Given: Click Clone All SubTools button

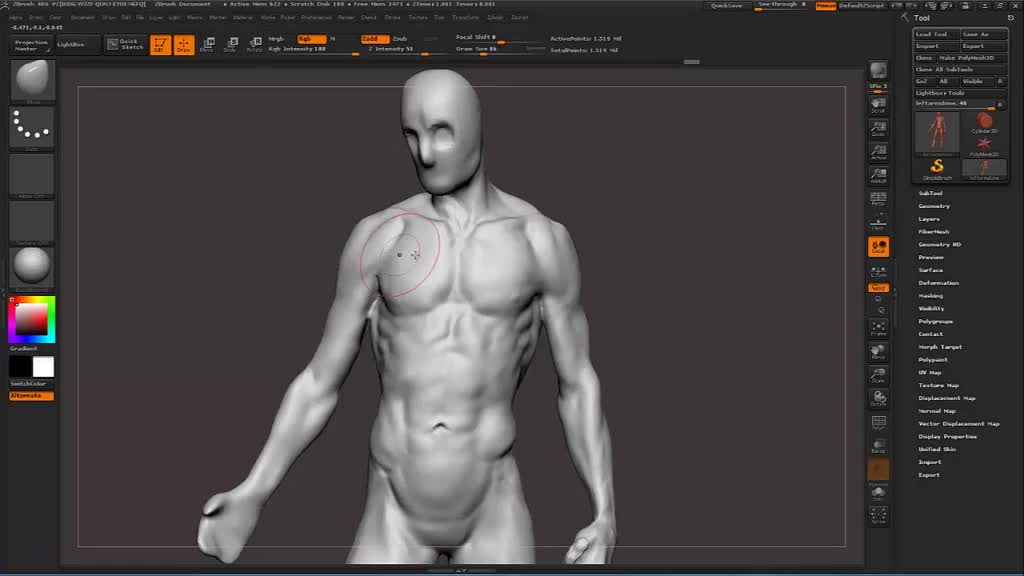Looking at the screenshot, I should click(960, 70).
